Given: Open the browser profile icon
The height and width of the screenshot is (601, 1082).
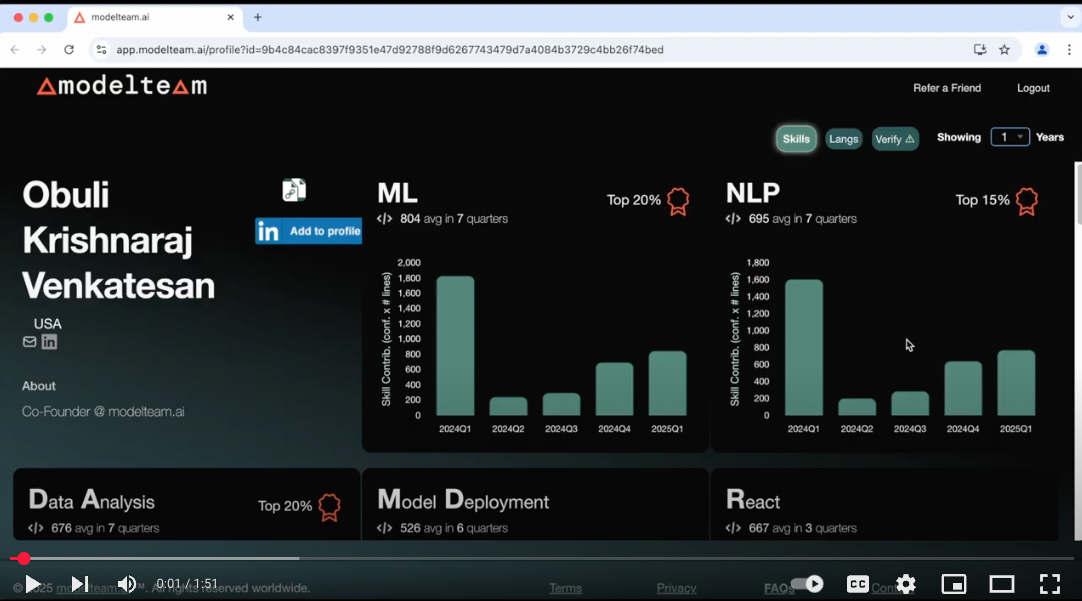Looking at the screenshot, I should coord(1042,50).
